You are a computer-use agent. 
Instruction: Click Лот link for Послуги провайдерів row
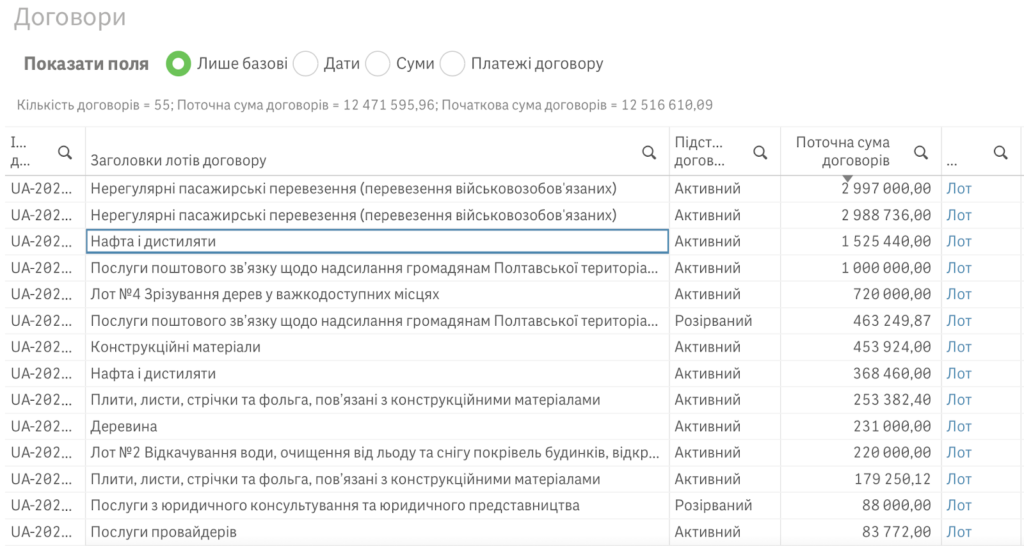tap(959, 532)
